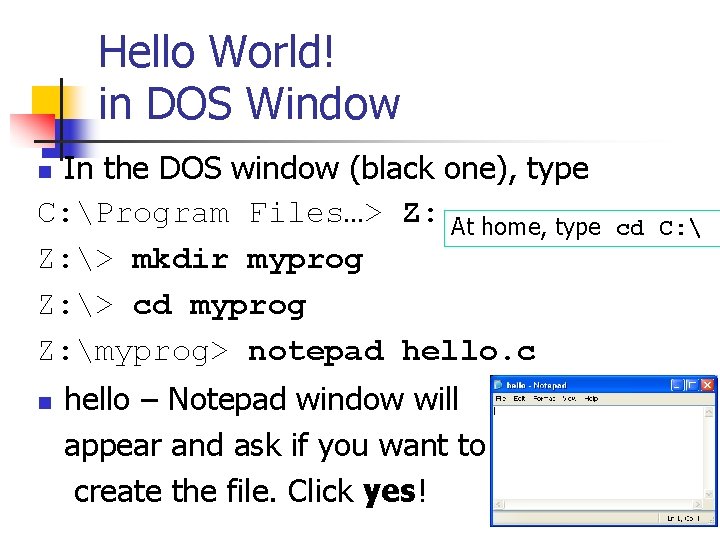Minimize the hello - Notepad window
Viewport: 720px width, 540px height.
tap(676, 385)
